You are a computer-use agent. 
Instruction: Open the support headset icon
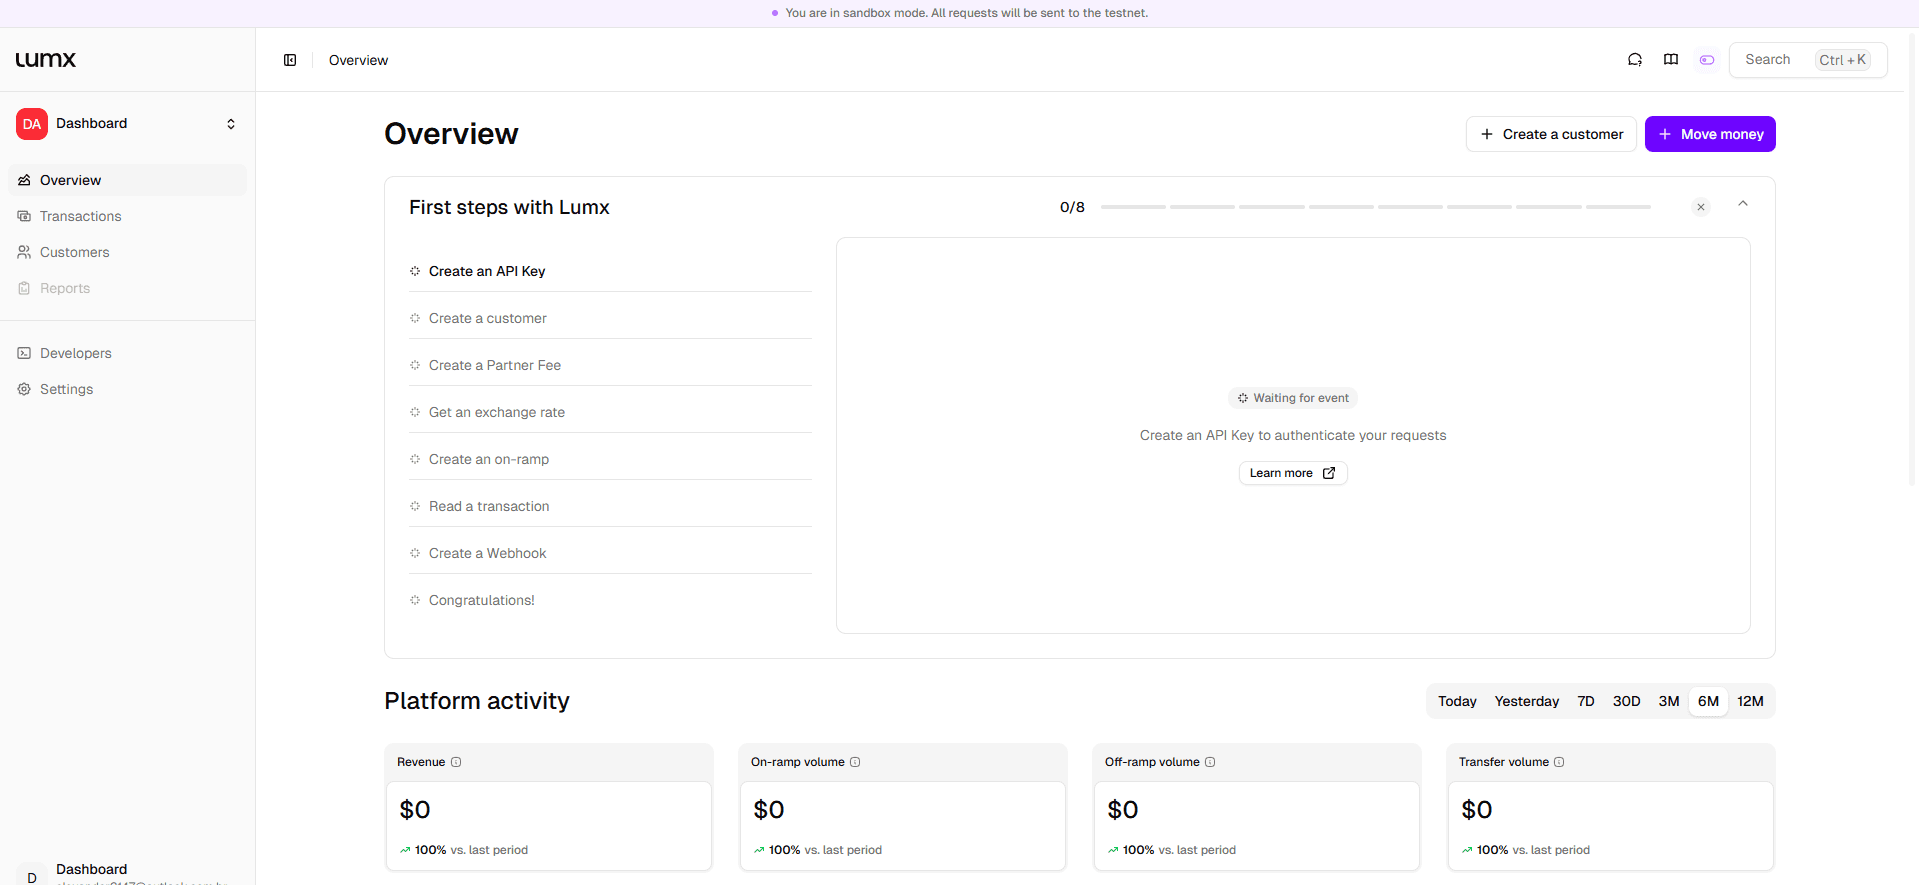point(1635,60)
